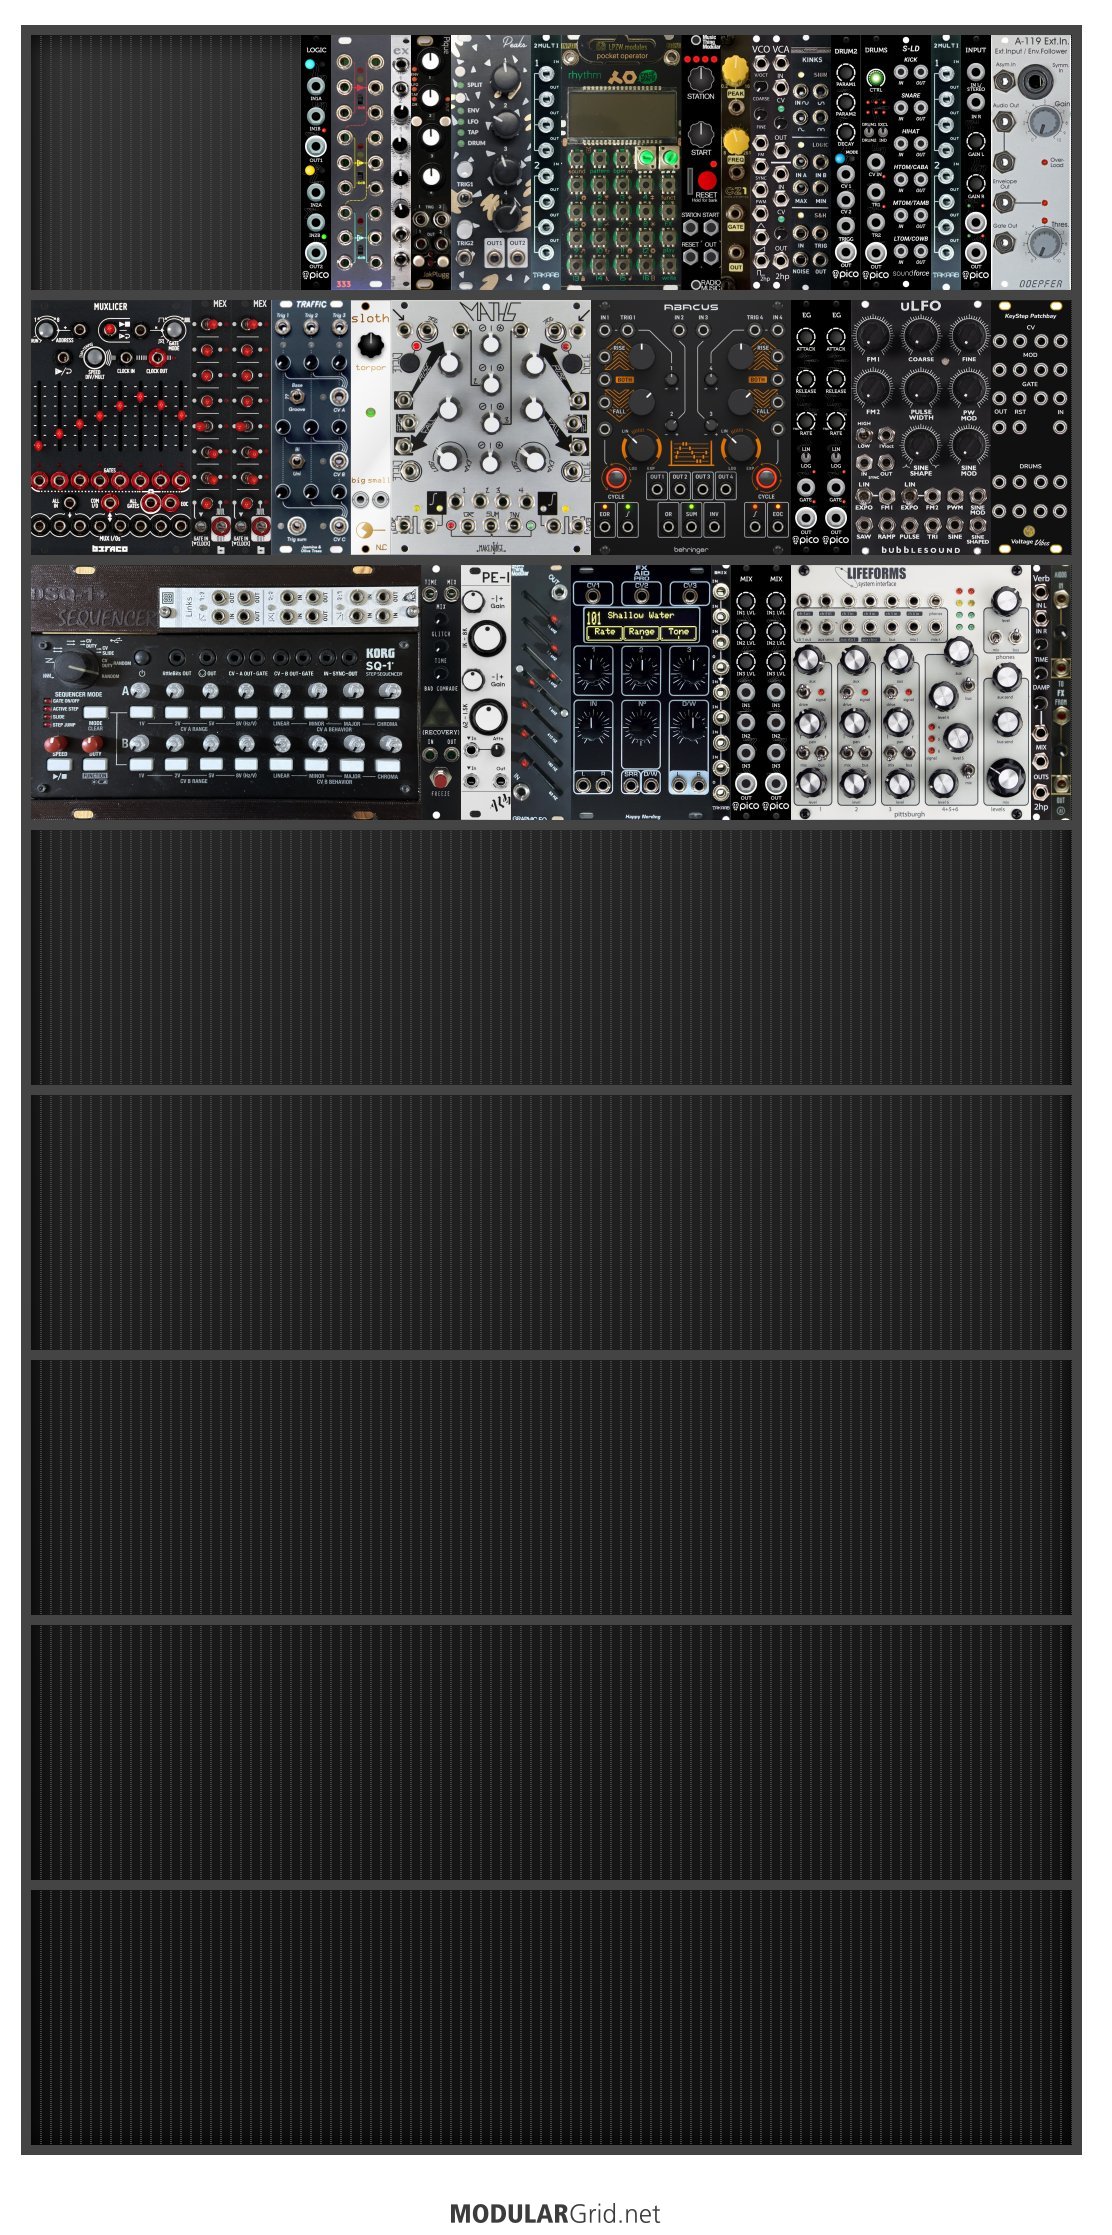Click the Pico INPUT GAIN L knob
Screen dimensions: 1112x2235
pos(976,141)
